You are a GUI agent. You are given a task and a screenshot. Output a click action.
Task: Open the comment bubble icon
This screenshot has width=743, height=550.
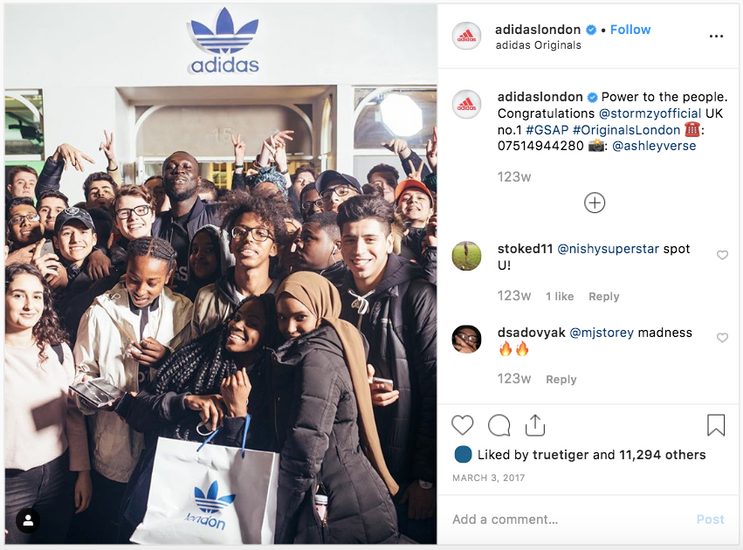pyautogui.click(x=499, y=425)
